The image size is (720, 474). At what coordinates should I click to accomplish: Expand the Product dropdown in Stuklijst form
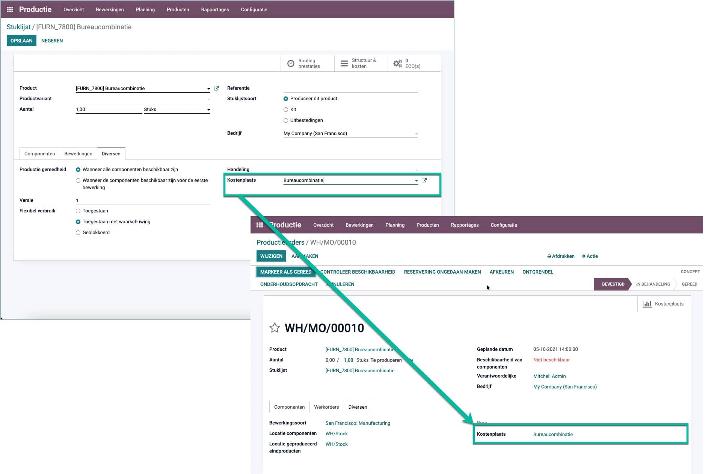click(208, 88)
